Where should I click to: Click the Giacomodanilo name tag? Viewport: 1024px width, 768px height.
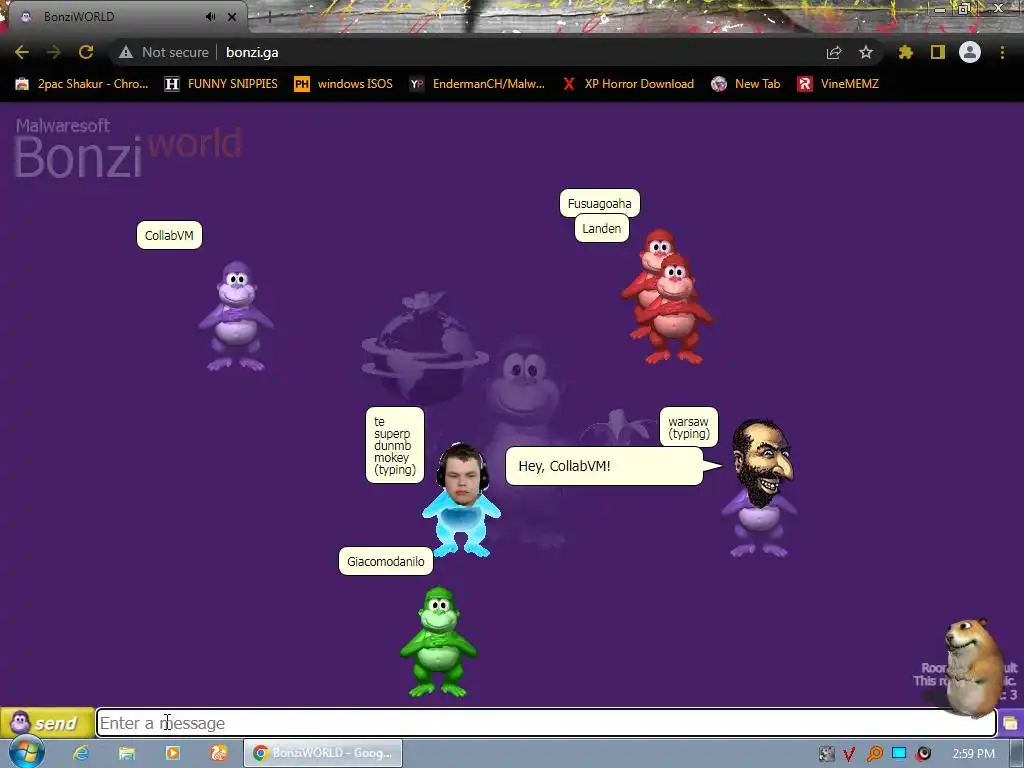tap(385, 562)
